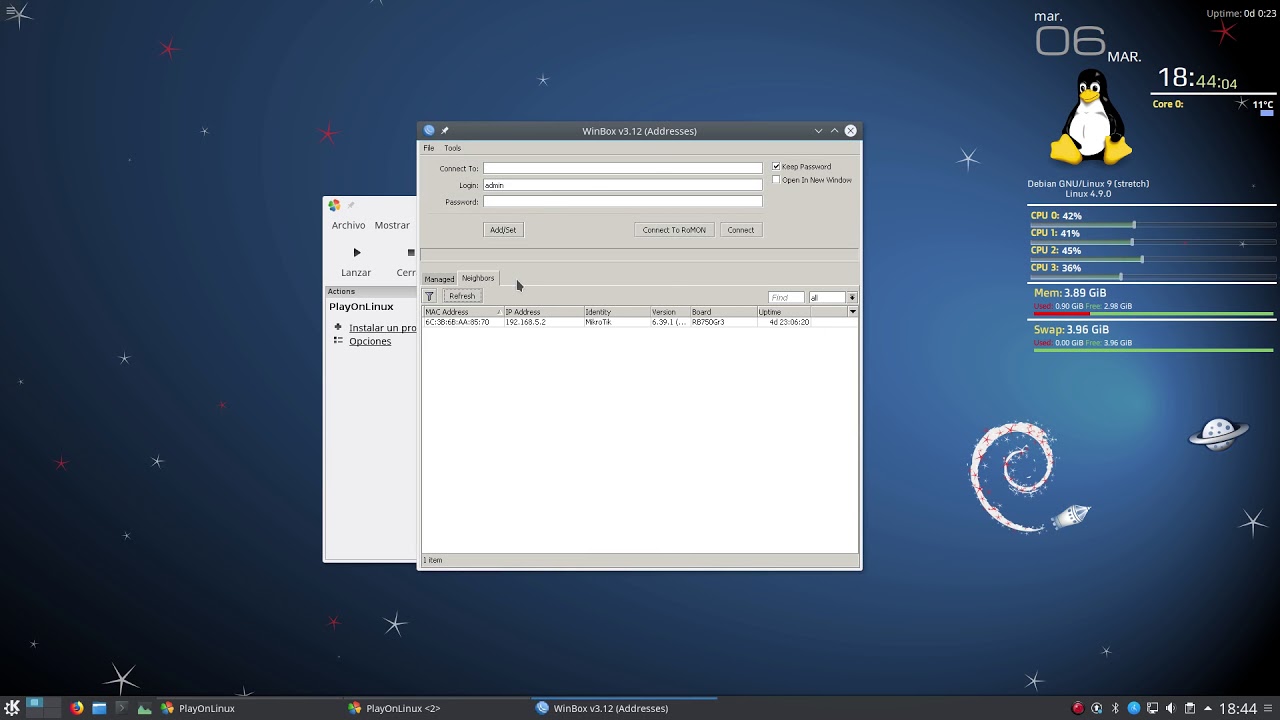Open the taskbar clock showing 18:44
The height and width of the screenshot is (720, 1280).
click(1238, 708)
